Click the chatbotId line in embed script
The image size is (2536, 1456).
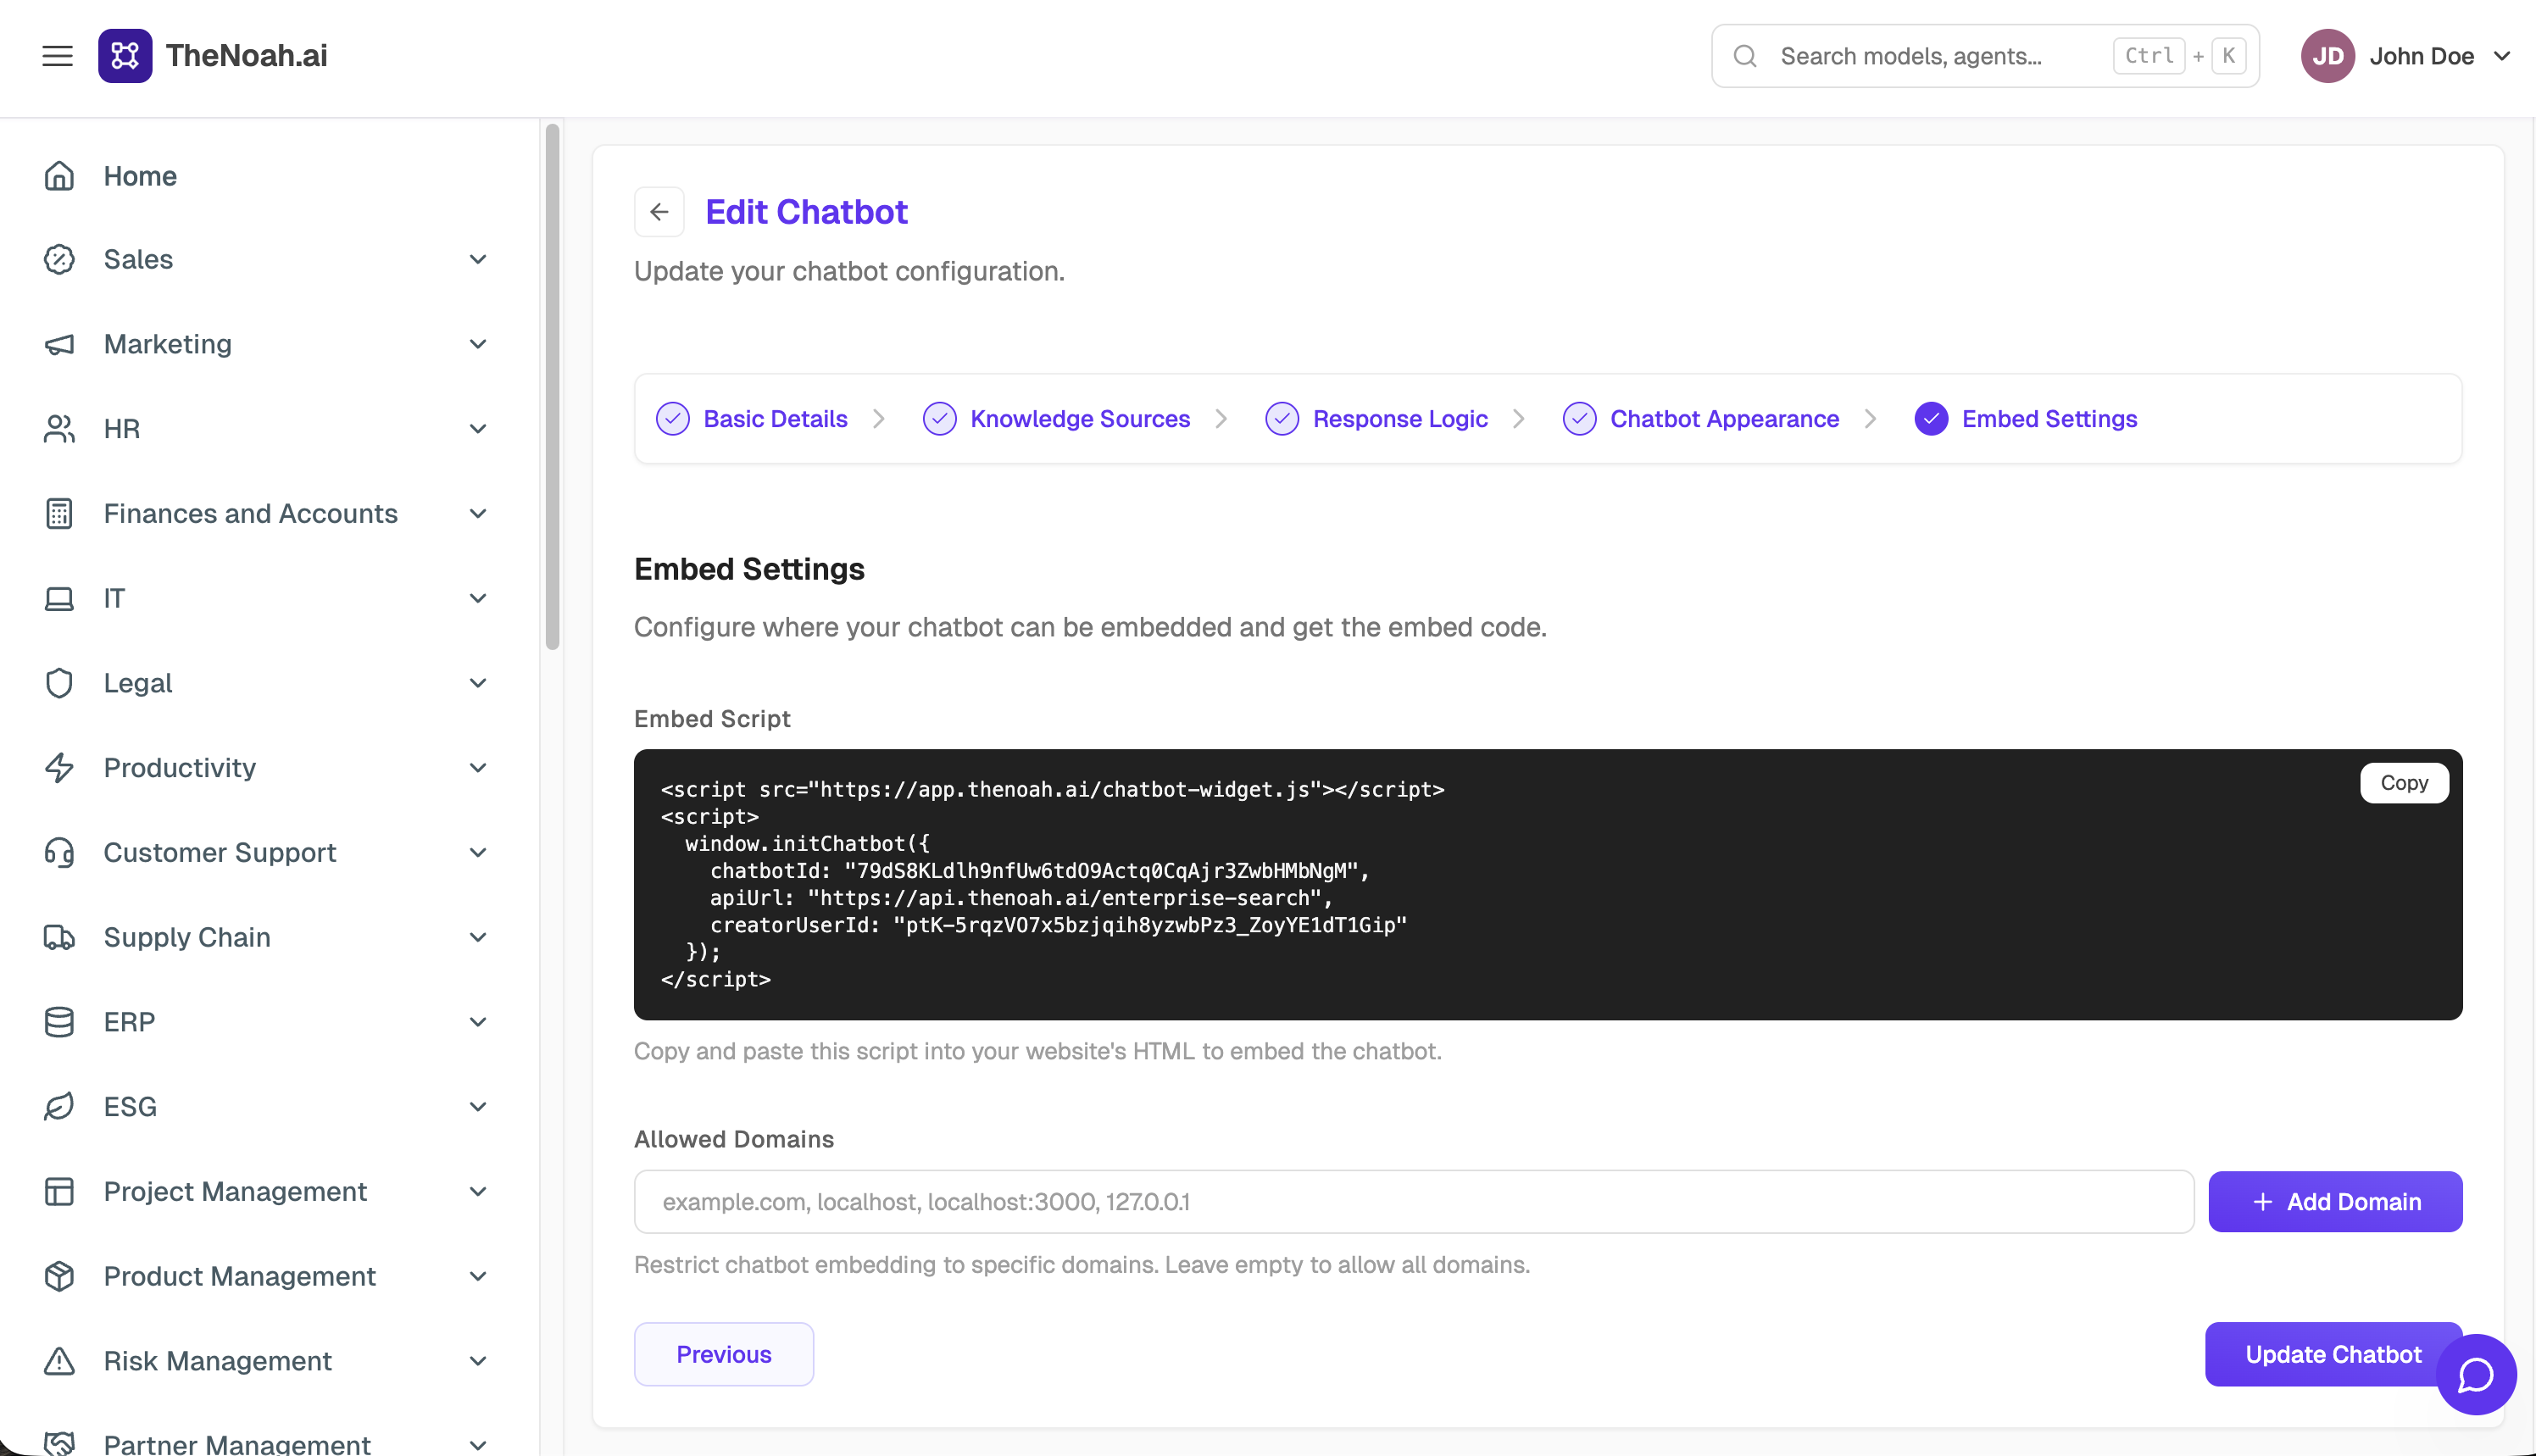pyautogui.click(x=1039, y=871)
